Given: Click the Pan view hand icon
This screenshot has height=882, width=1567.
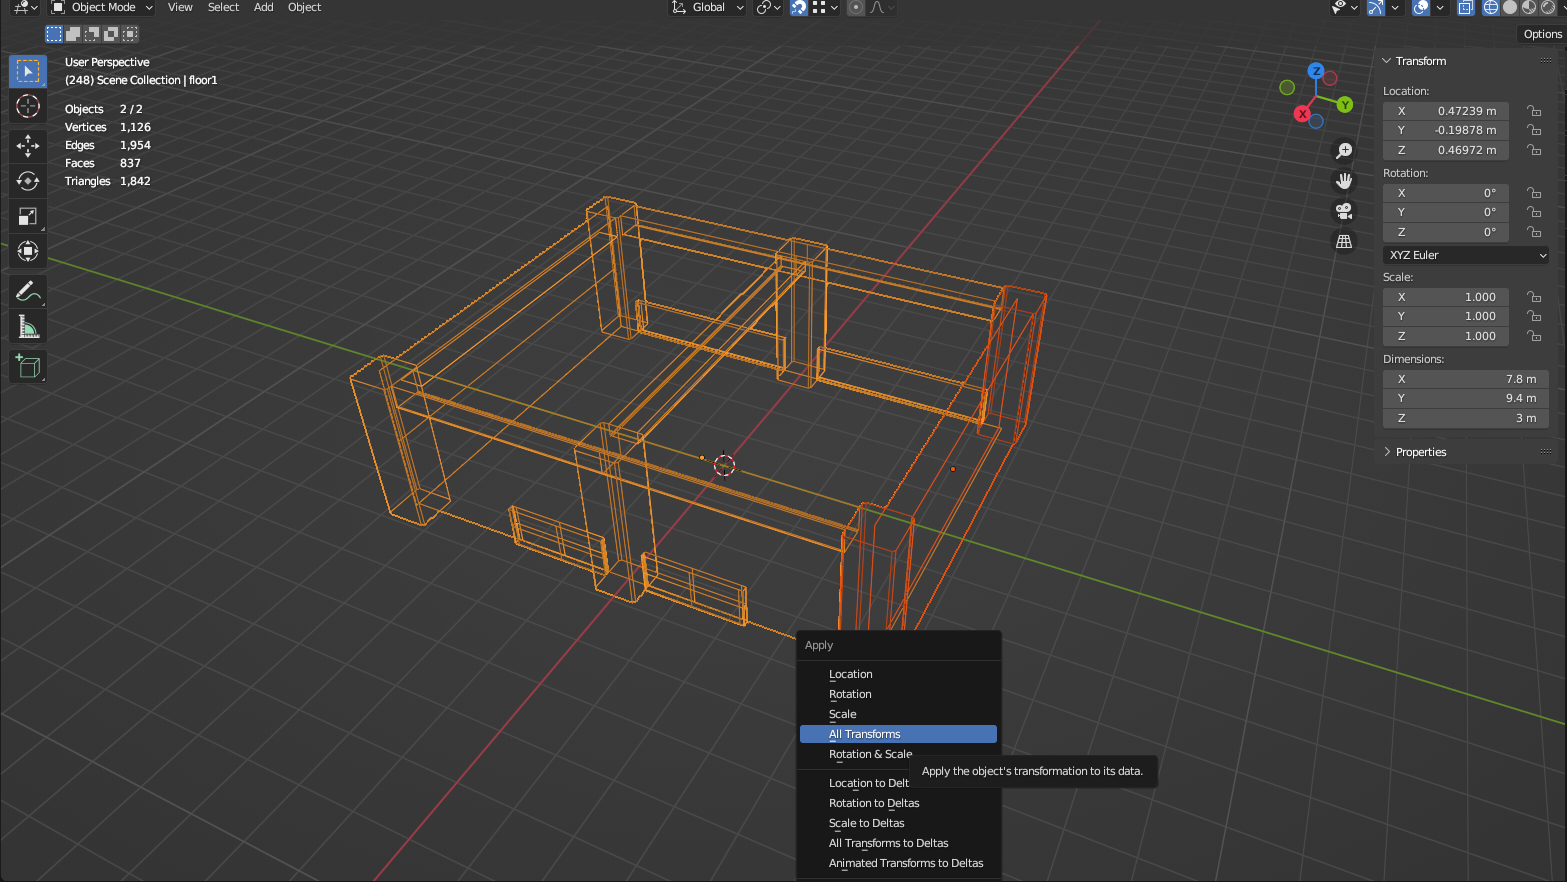Looking at the screenshot, I should [1344, 181].
